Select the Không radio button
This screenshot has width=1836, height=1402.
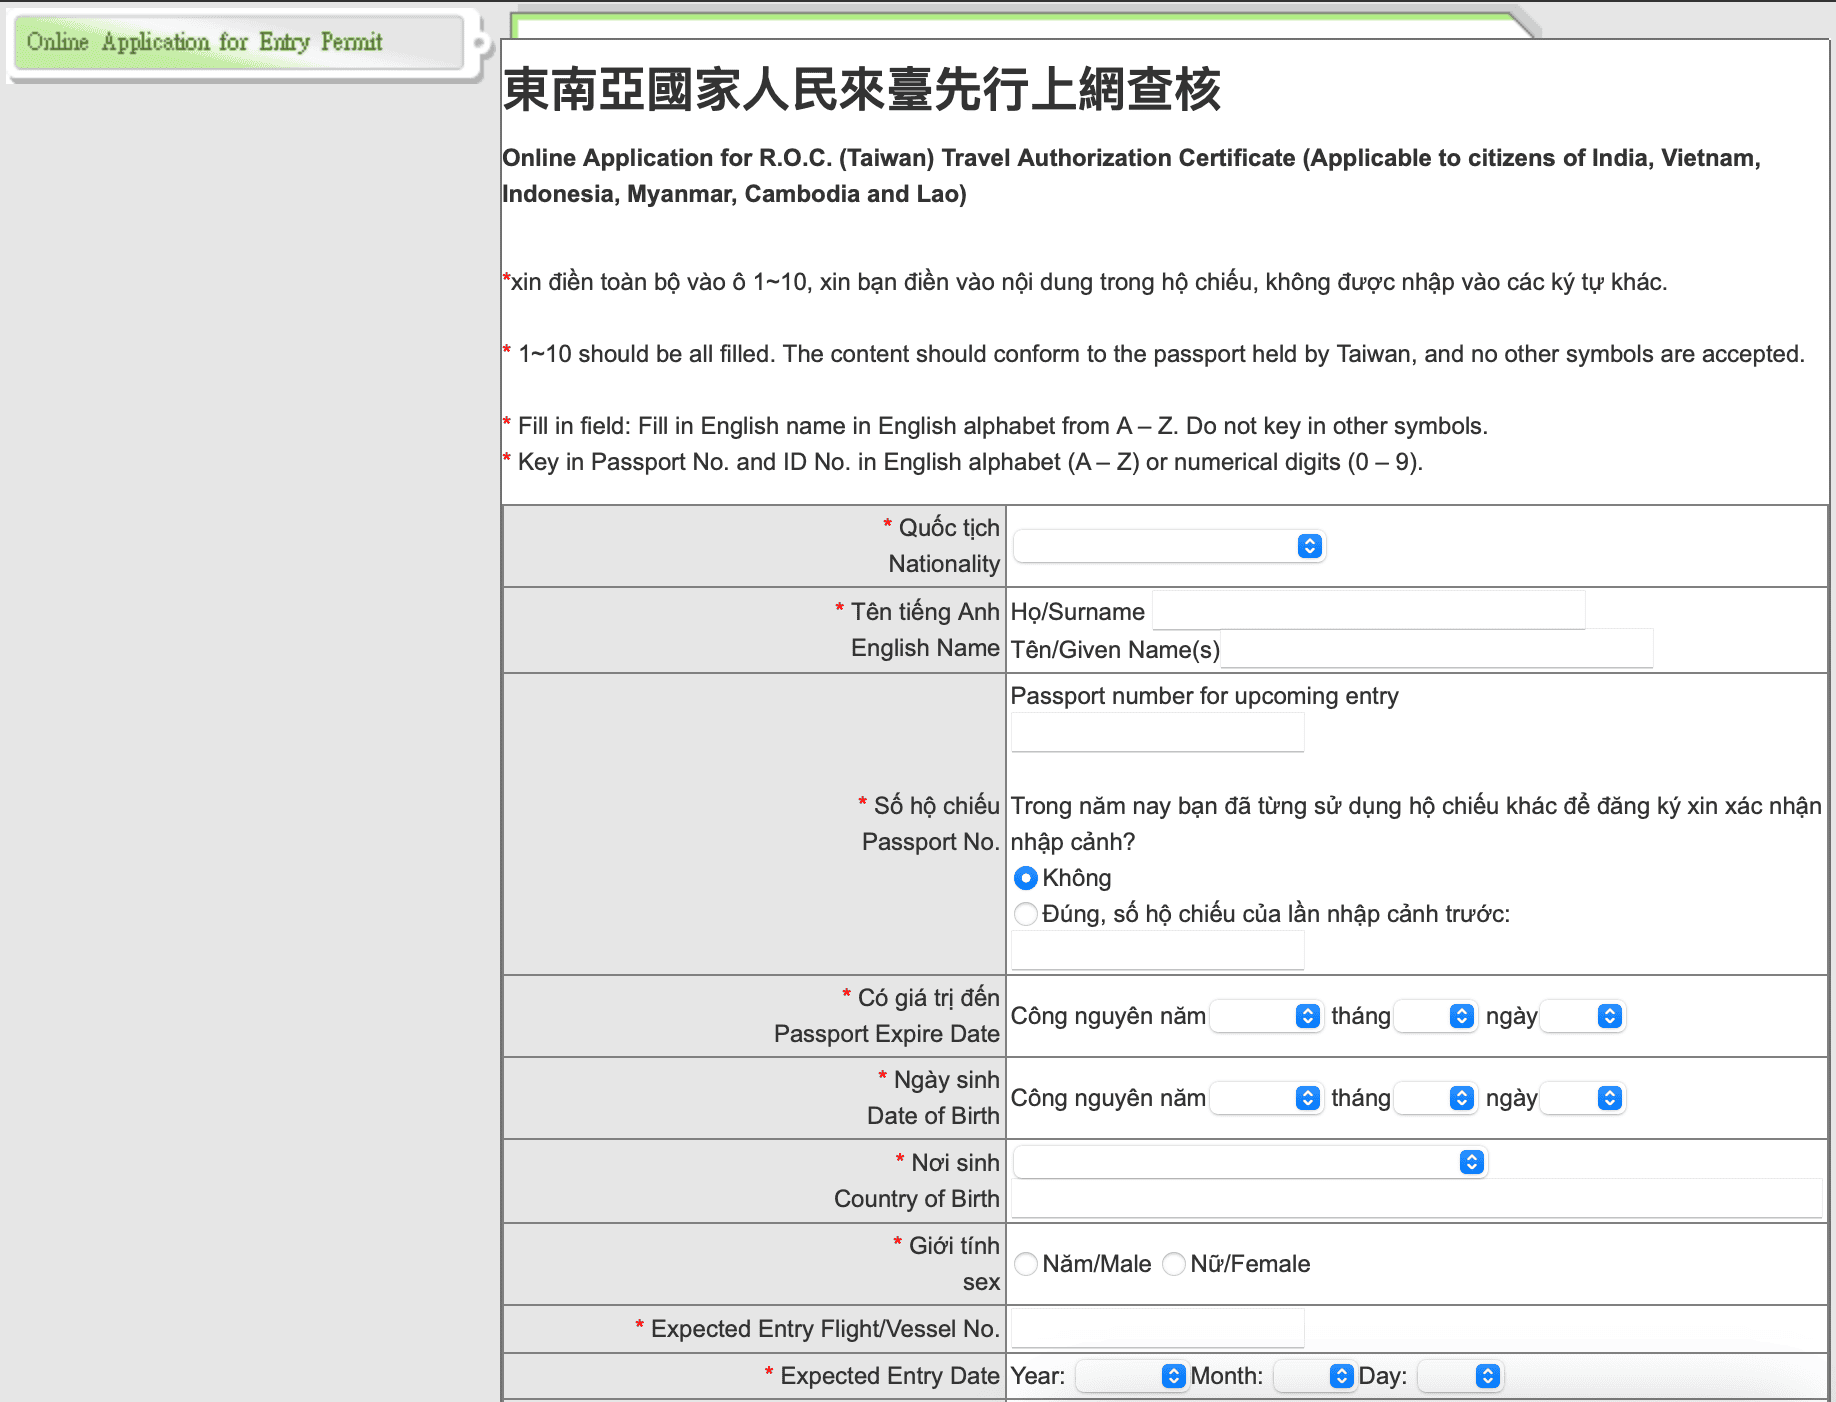point(1025,878)
